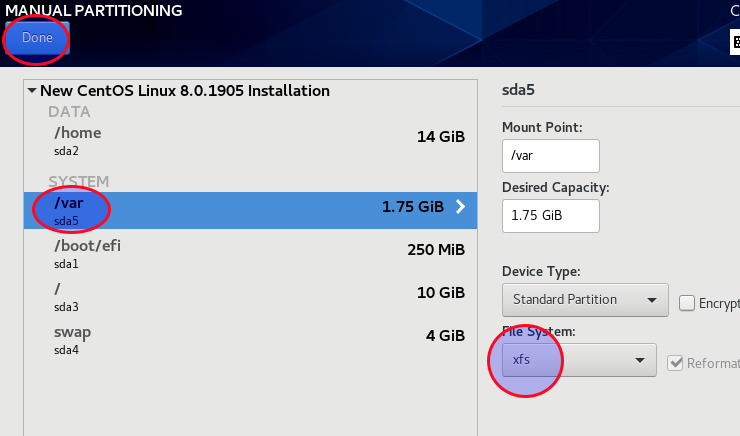This screenshot has width=740, height=436.
Task: Click the Done button
Action: [37, 38]
